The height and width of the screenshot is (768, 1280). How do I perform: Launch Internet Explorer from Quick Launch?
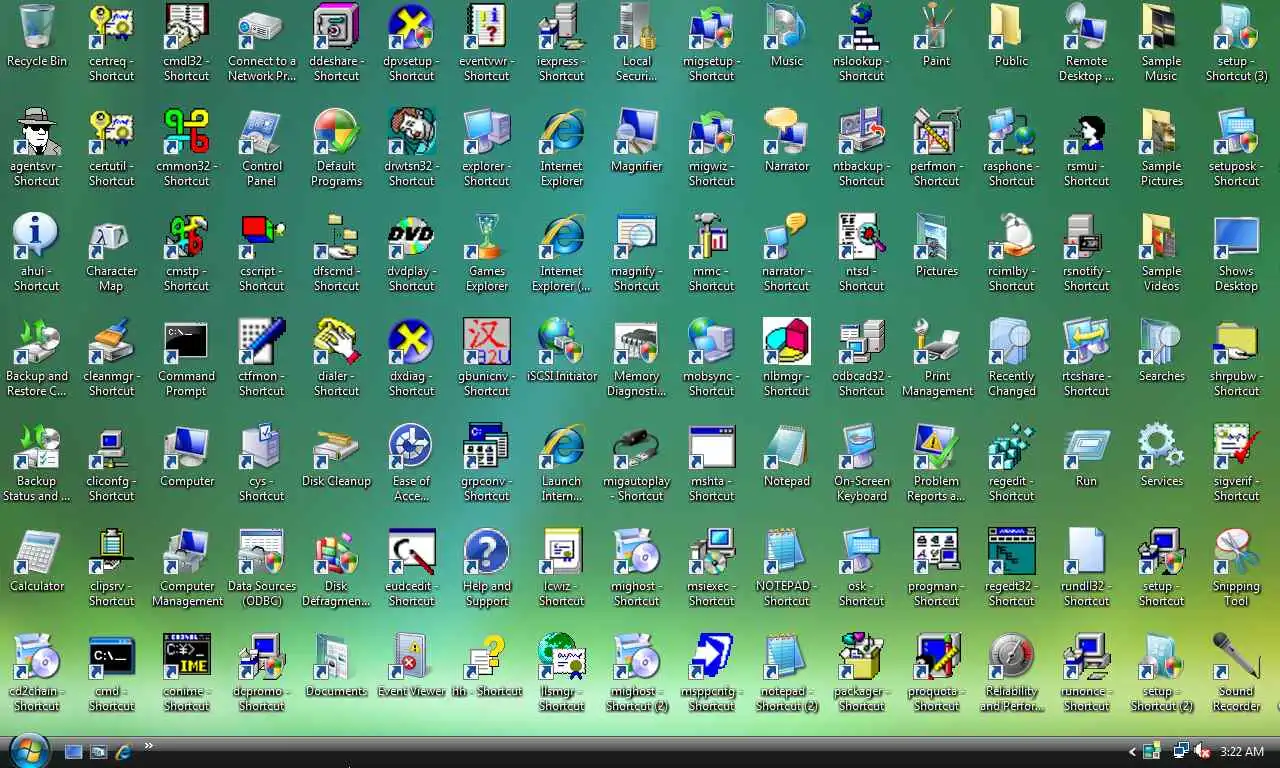pyautogui.click(x=124, y=751)
